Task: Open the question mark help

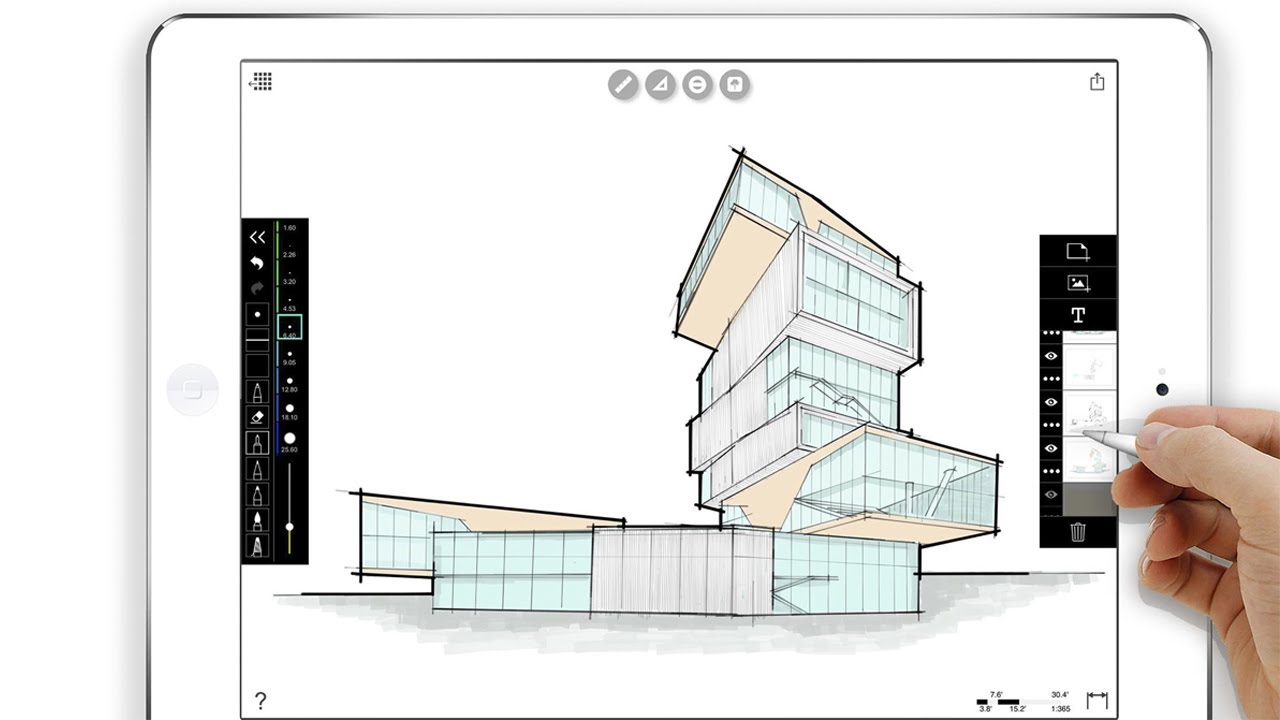Action: [260, 701]
